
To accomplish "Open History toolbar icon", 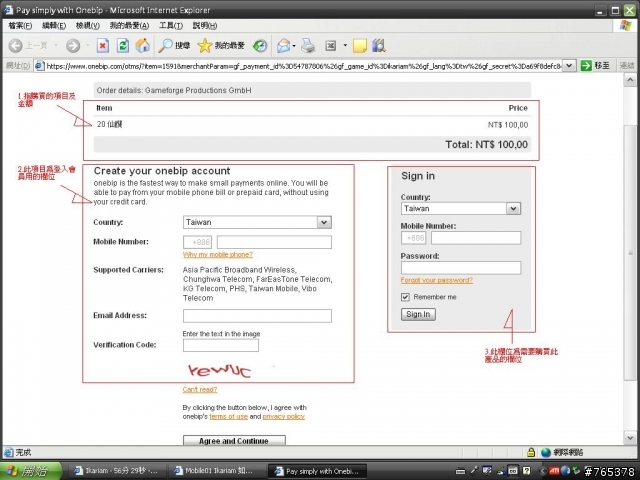I will pyautogui.click(x=260, y=45).
